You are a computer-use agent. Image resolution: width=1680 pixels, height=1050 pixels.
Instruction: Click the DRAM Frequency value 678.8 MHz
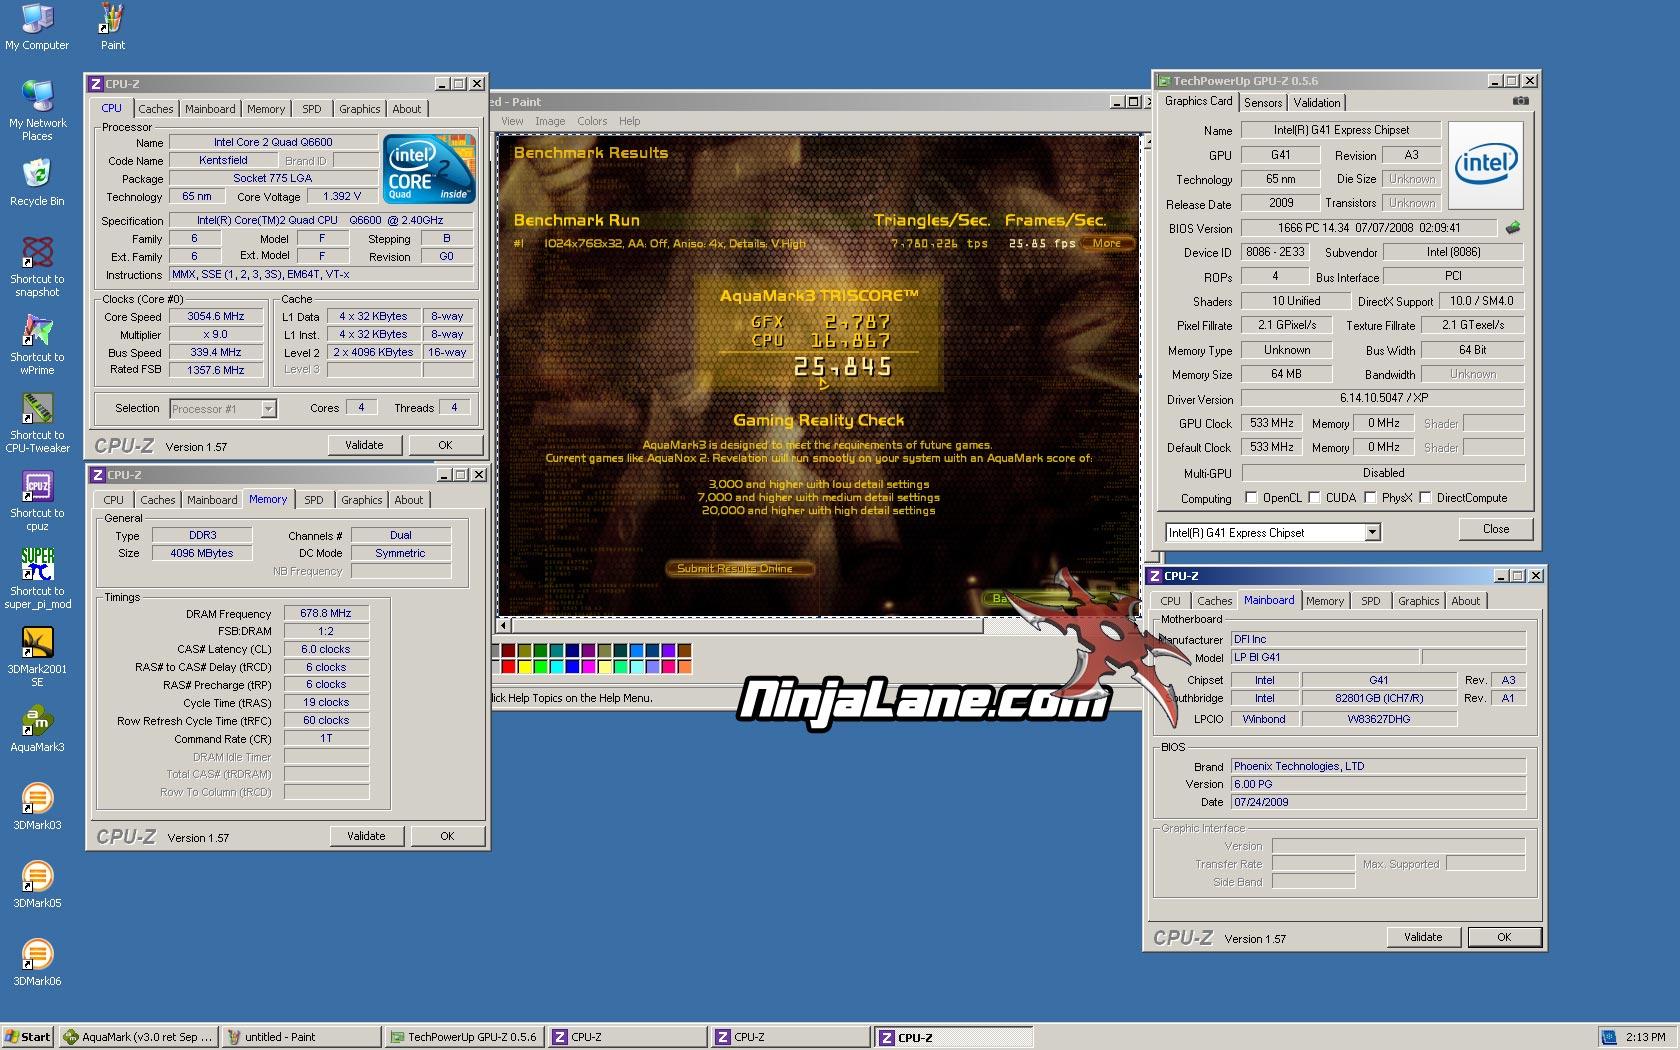[x=326, y=614]
